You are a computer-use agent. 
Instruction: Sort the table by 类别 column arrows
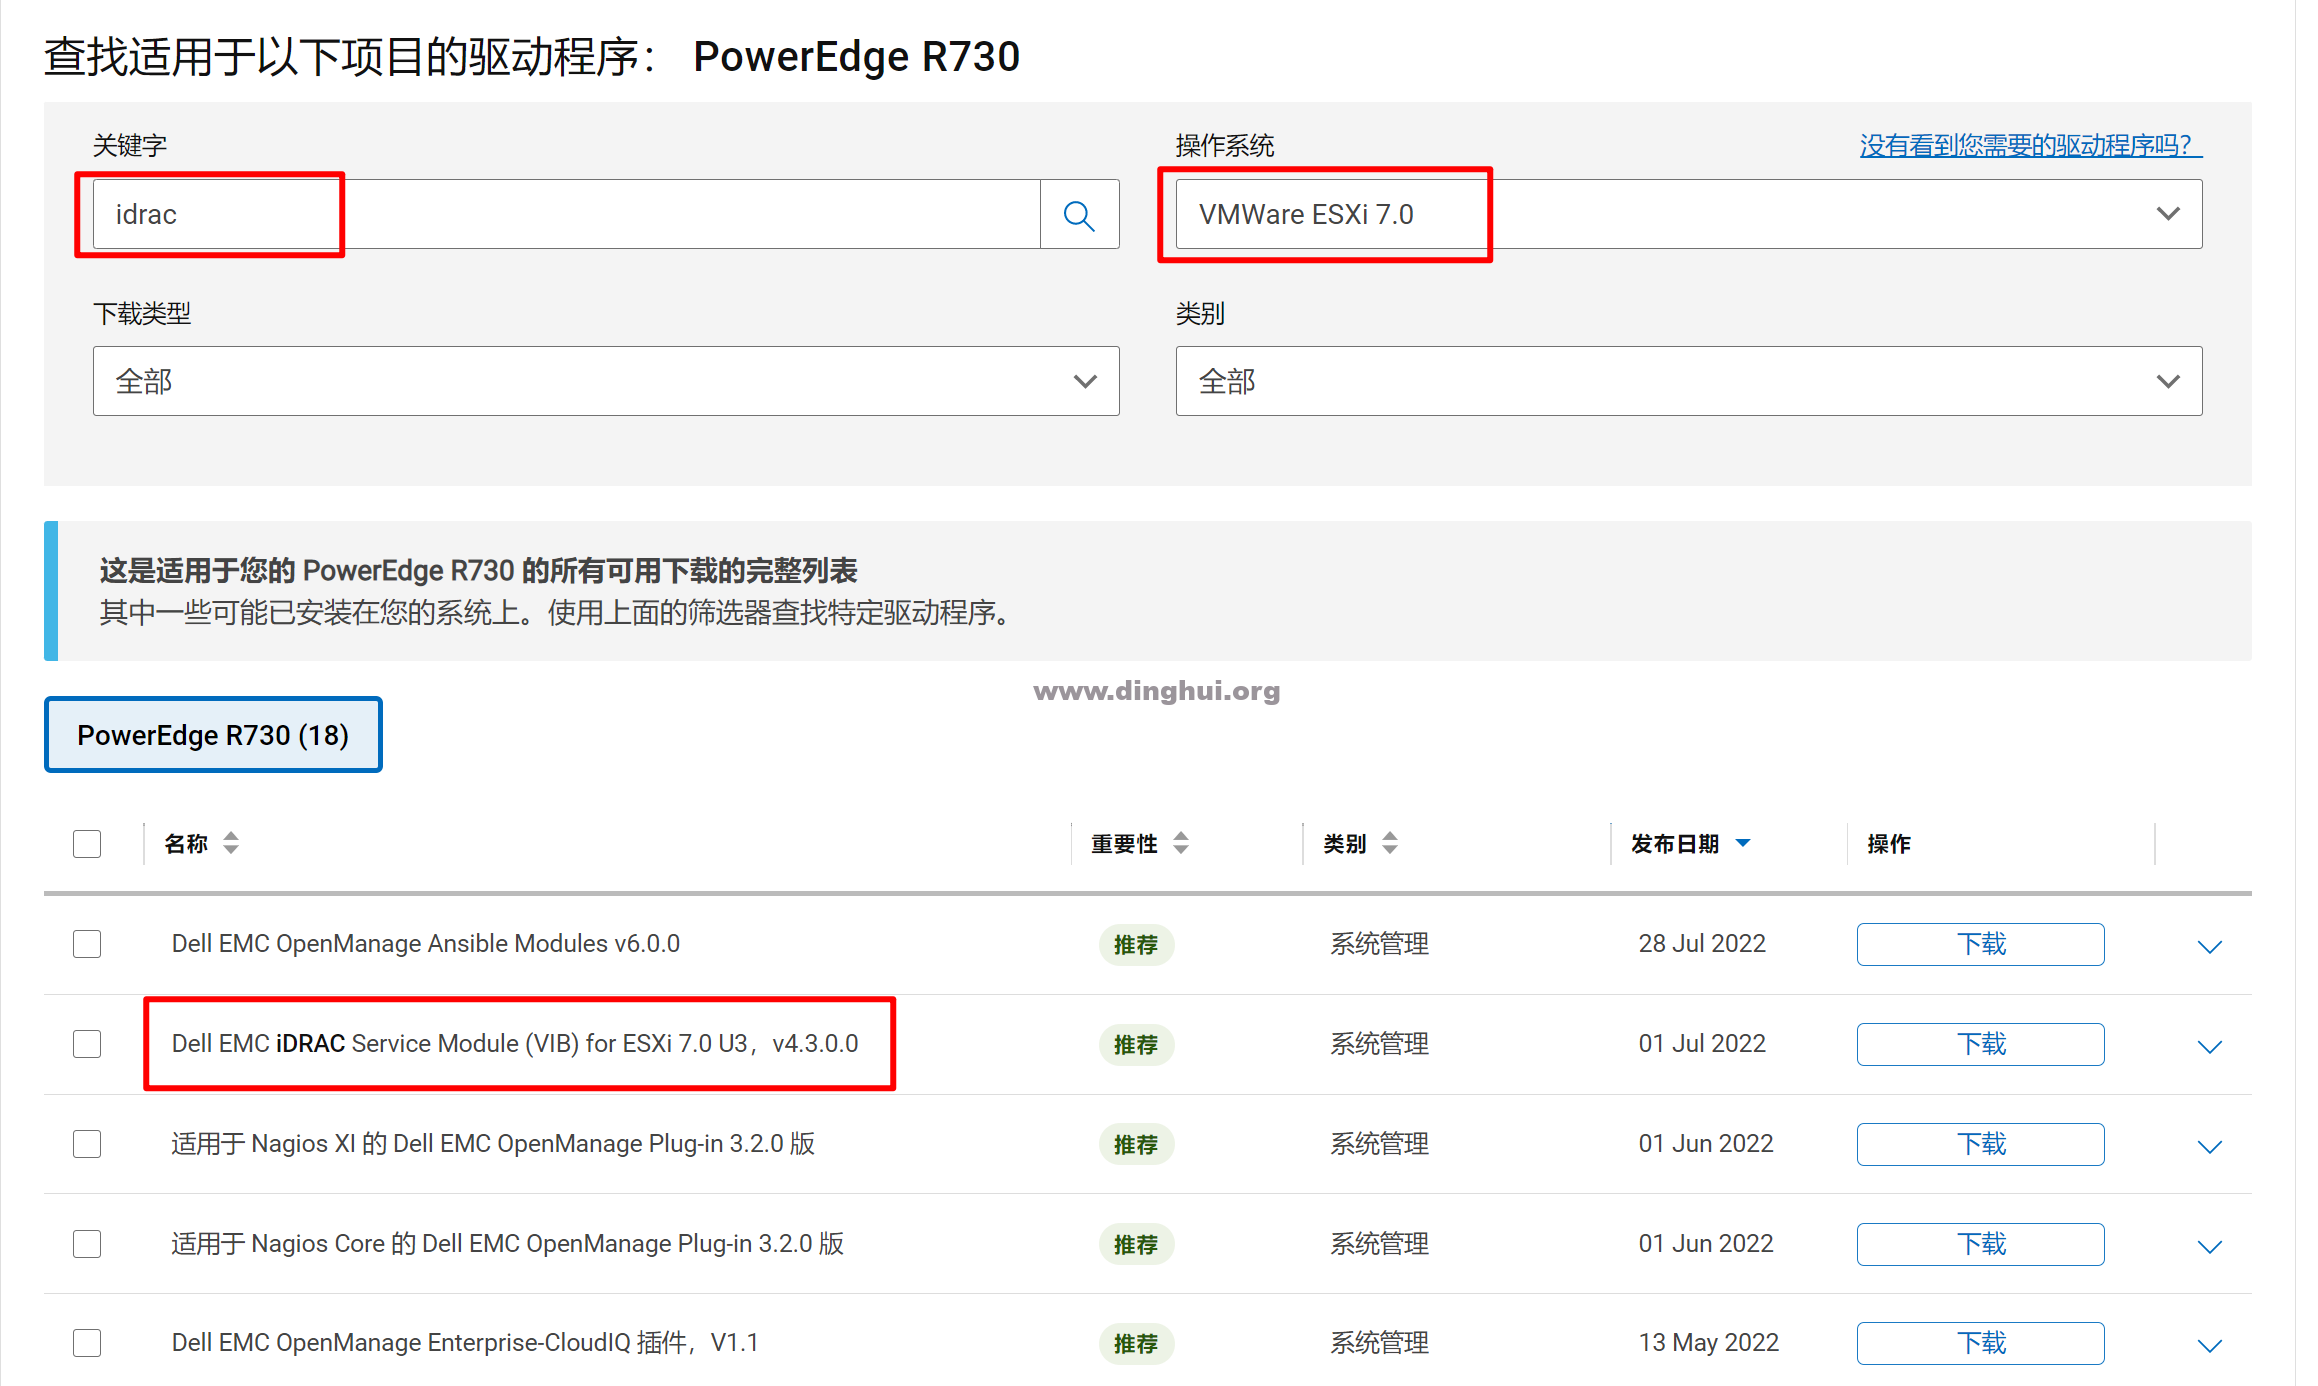click(x=1390, y=843)
